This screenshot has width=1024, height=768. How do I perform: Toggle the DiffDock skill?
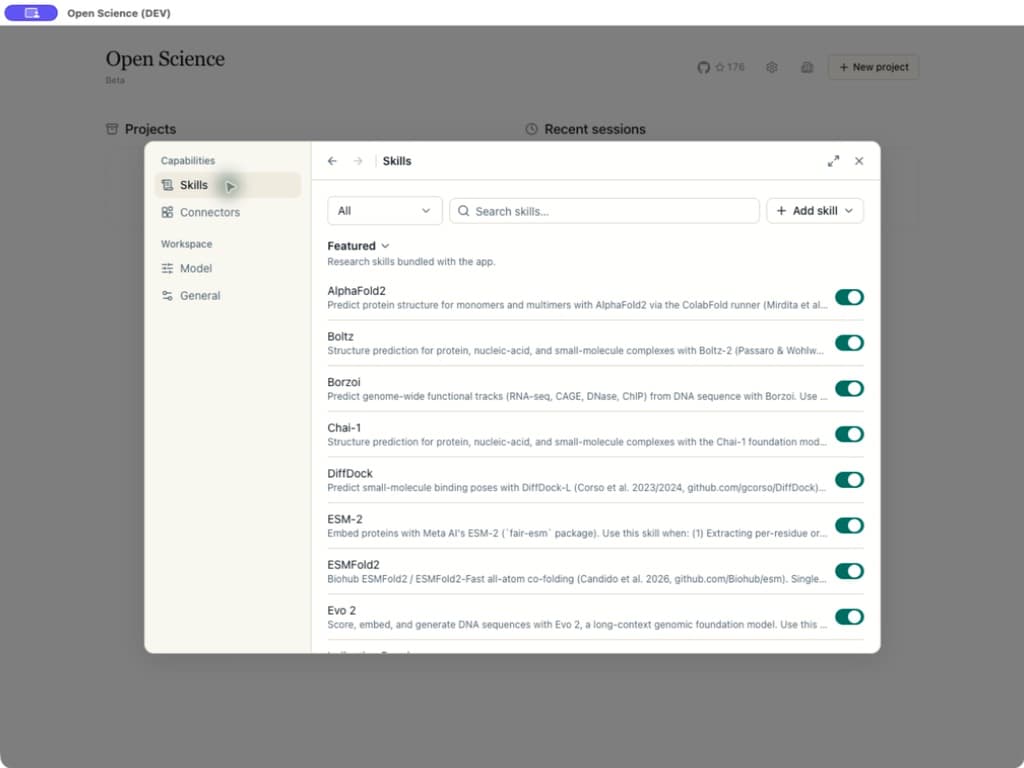click(849, 480)
